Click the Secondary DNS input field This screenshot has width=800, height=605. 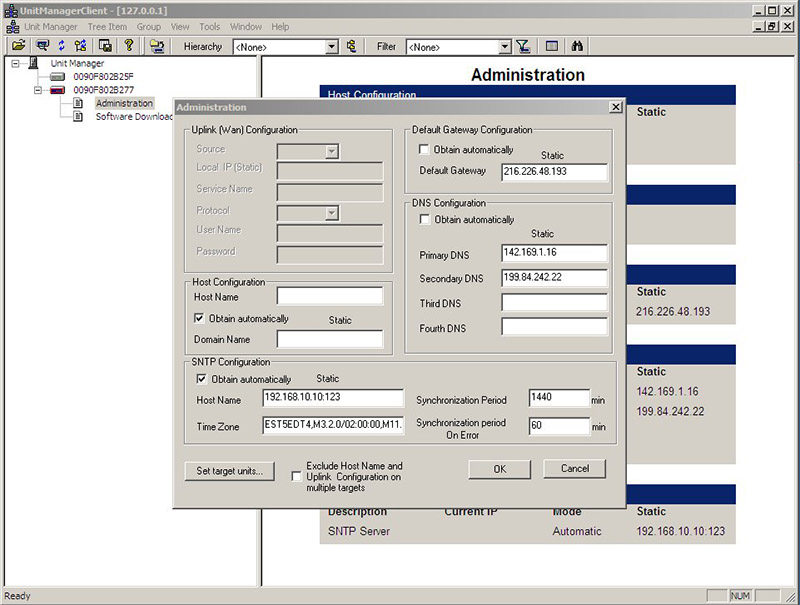pyautogui.click(x=555, y=278)
